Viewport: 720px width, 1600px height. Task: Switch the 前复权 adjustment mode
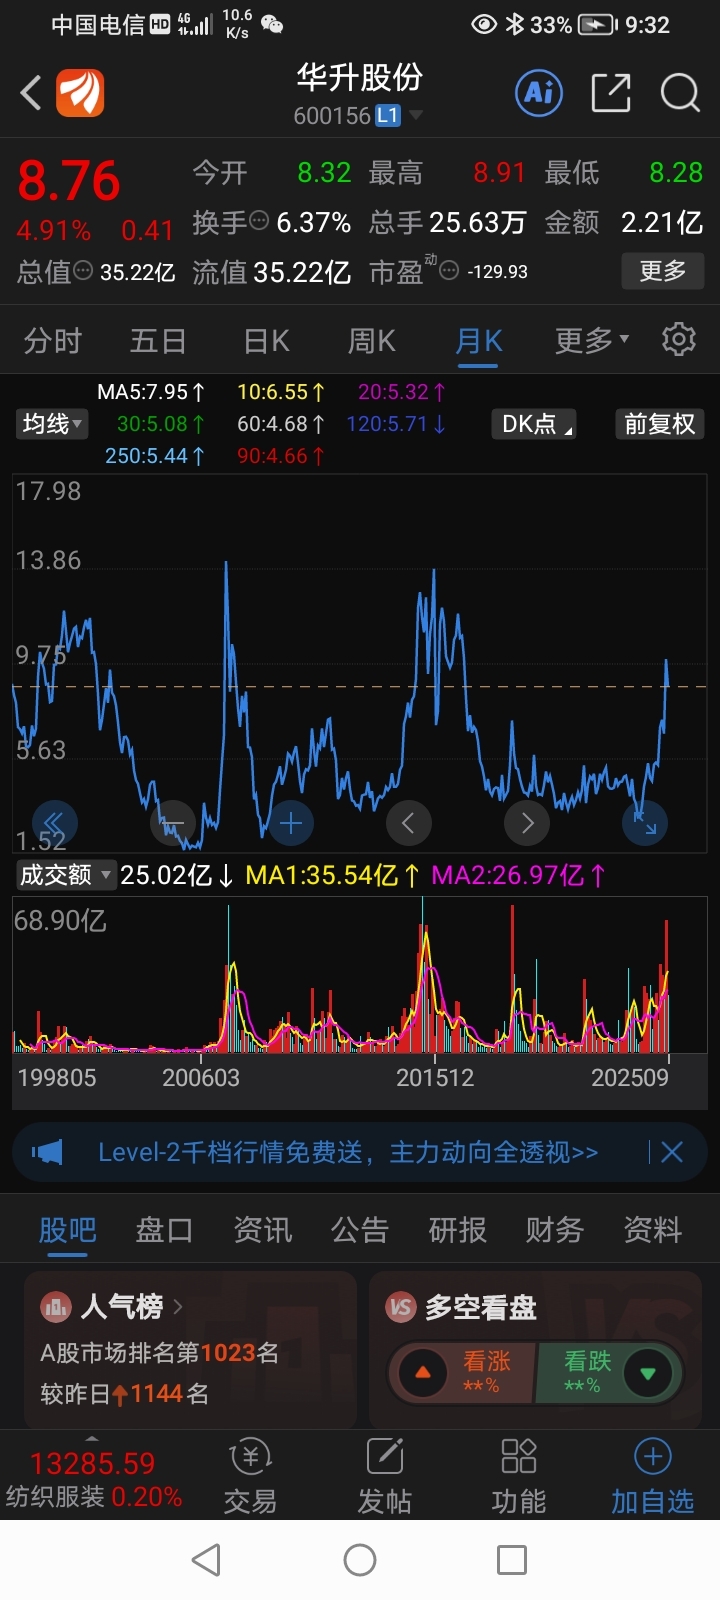pos(659,424)
